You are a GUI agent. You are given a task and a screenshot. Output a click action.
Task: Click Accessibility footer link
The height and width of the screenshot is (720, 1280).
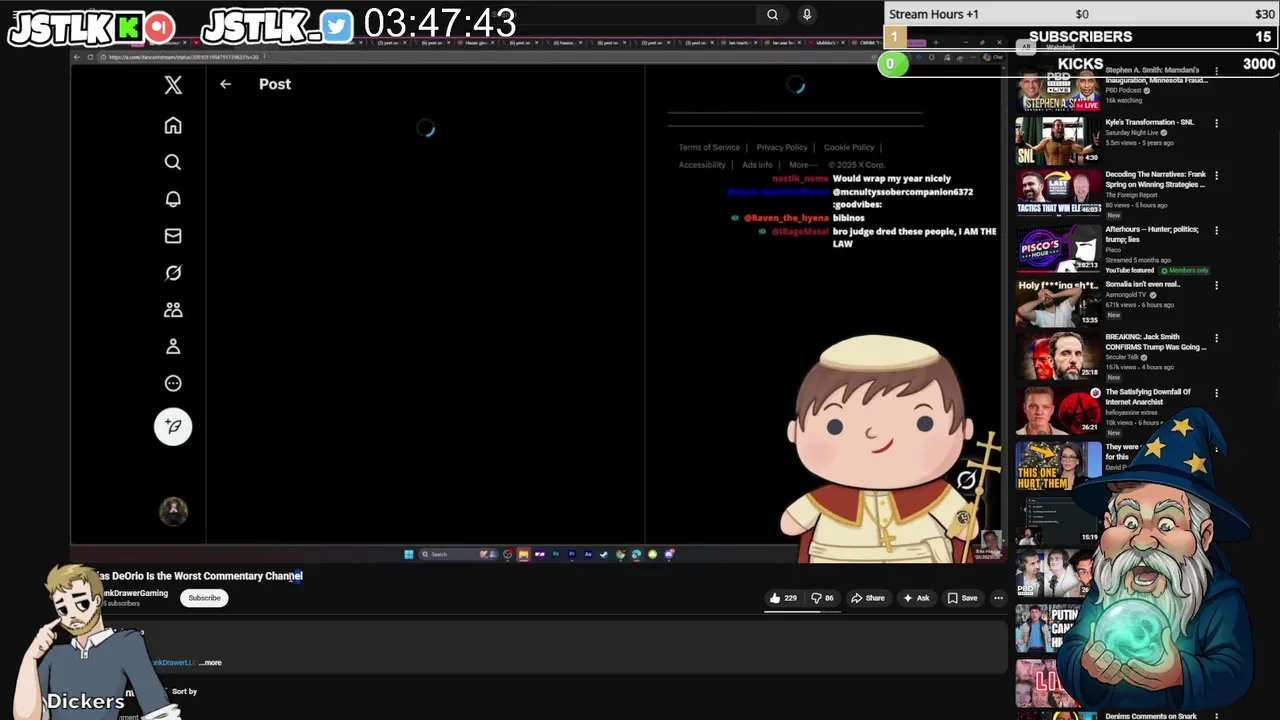(x=702, y=165)
